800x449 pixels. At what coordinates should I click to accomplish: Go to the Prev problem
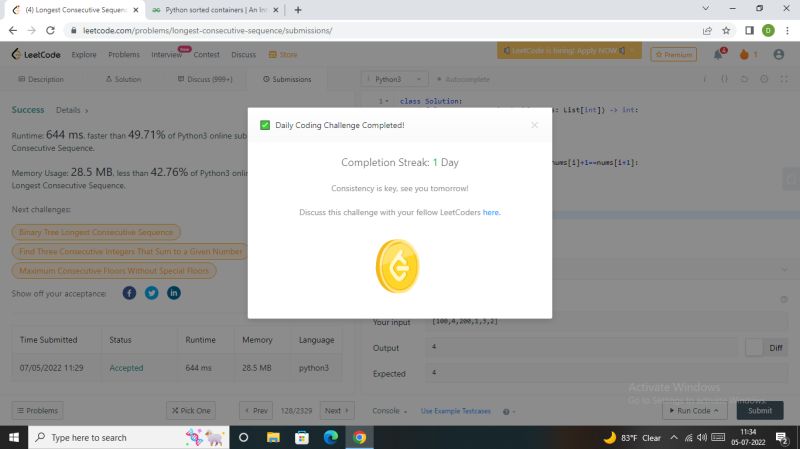[256, 410]
